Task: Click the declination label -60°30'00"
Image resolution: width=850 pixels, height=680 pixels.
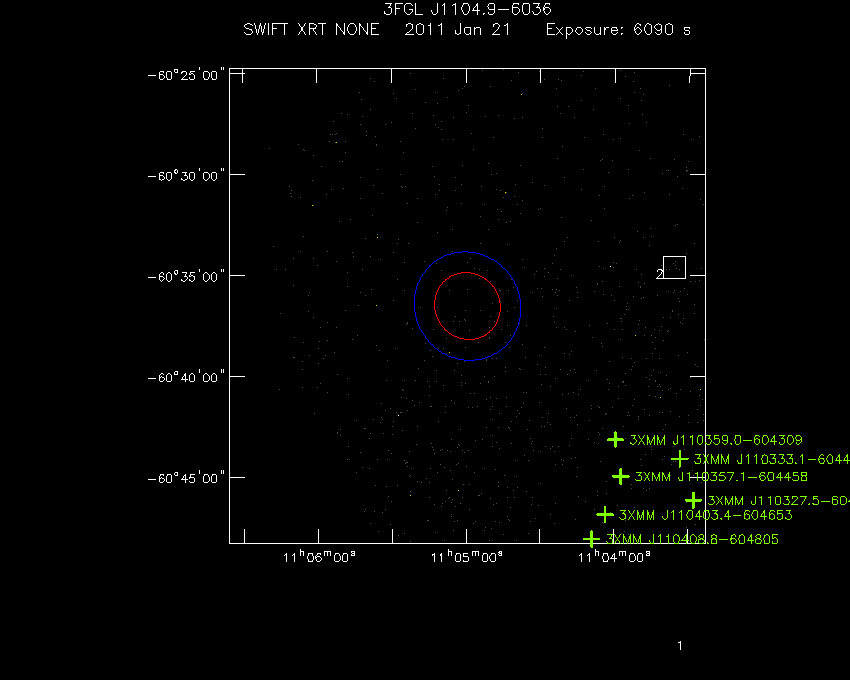Action: [x=186, y=176]
